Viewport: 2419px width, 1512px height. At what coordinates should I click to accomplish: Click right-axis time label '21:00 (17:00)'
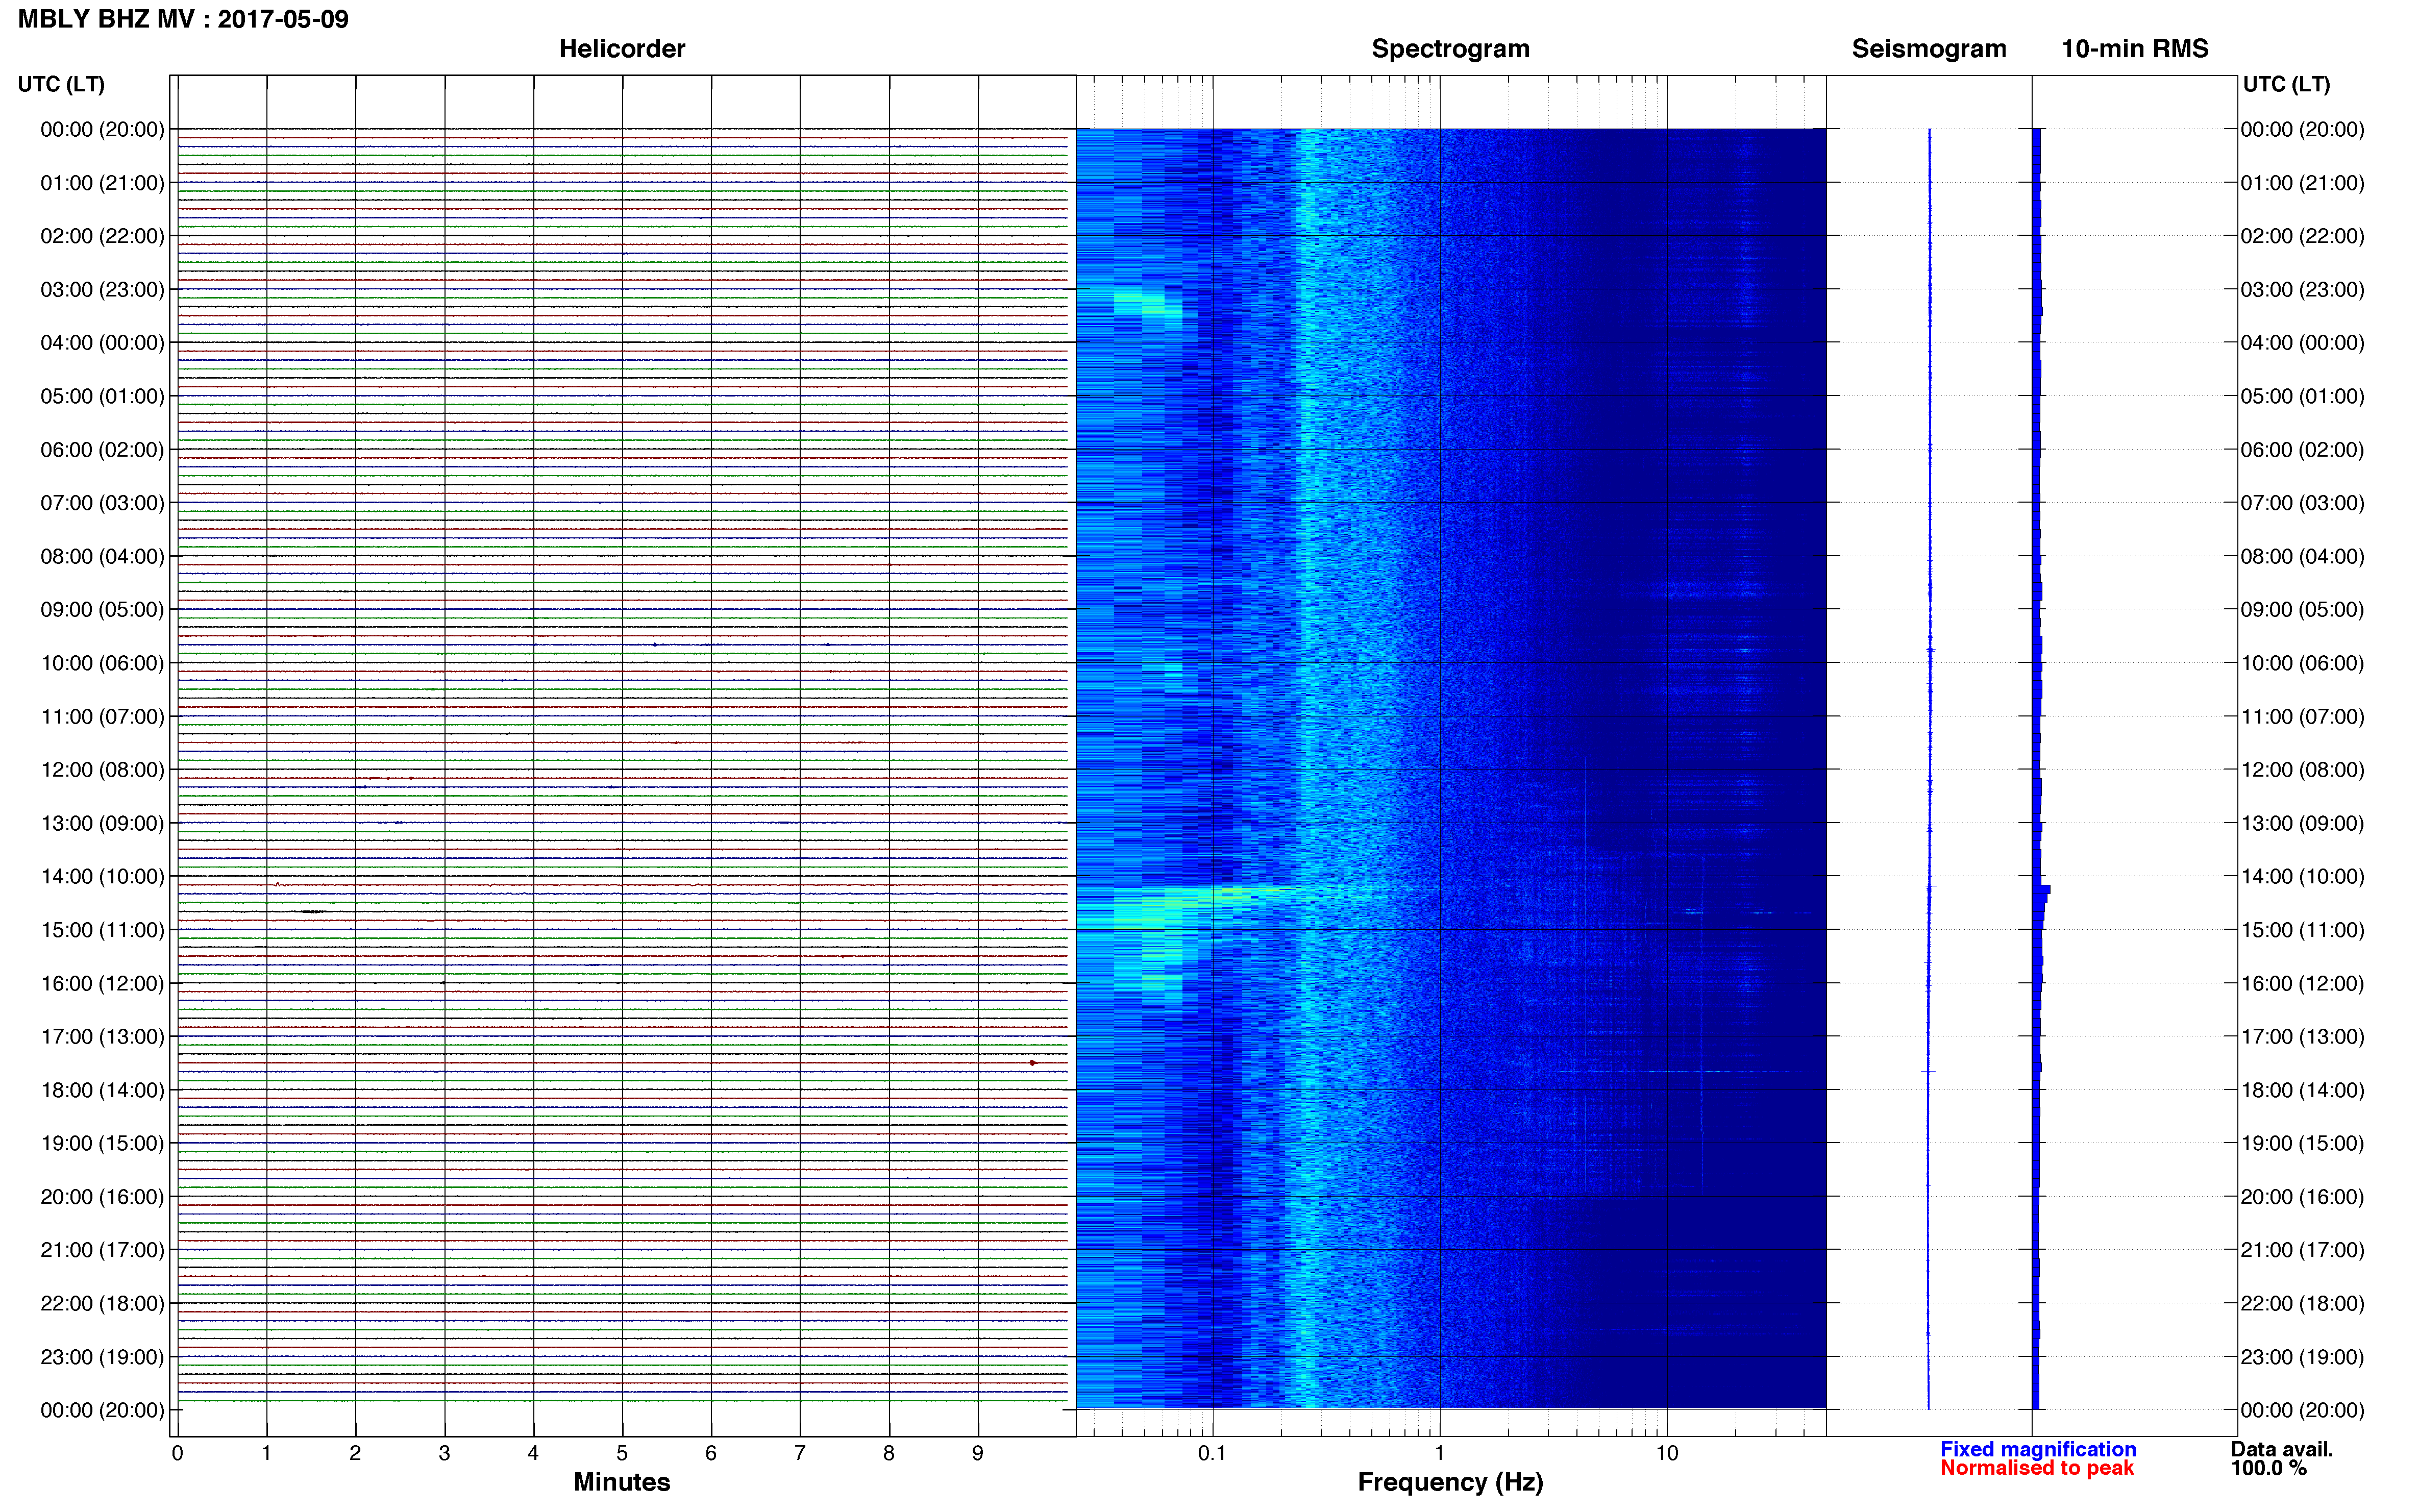click(x=2302, y=1250)
